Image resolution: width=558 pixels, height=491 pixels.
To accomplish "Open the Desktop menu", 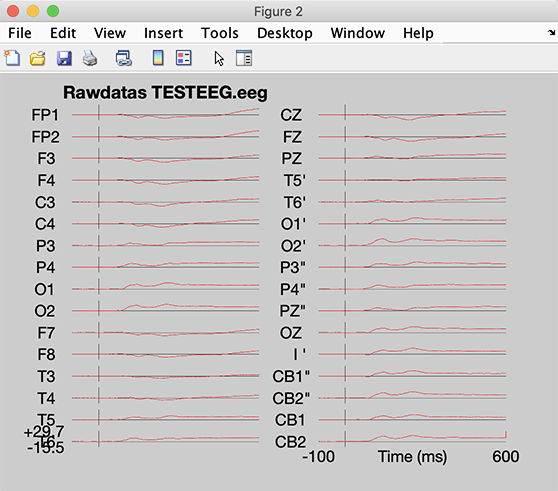I will point(285,33).
